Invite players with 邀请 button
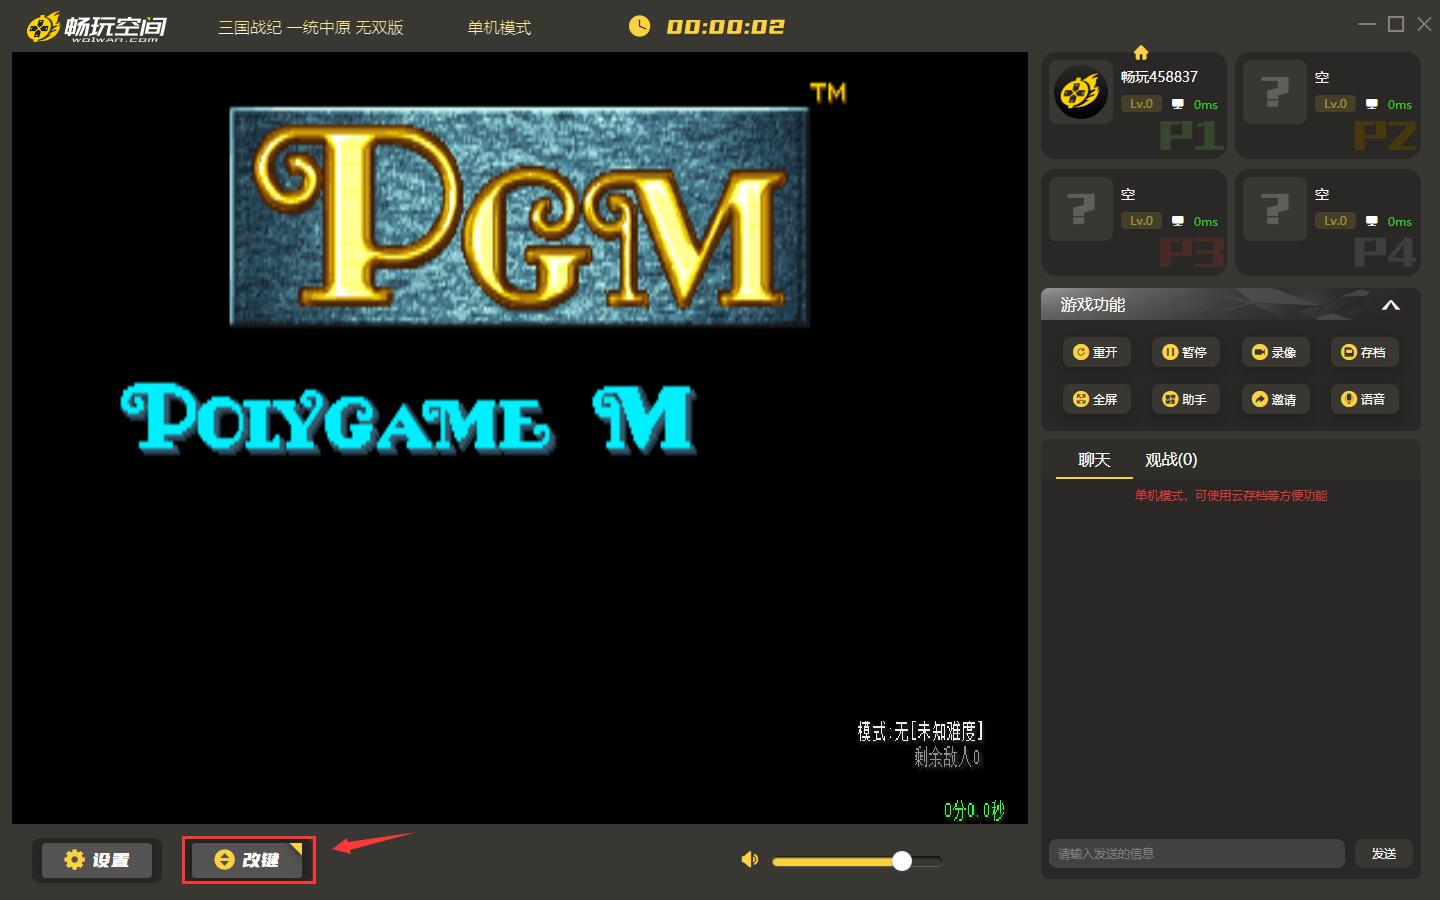 [x=1275, y=399]
